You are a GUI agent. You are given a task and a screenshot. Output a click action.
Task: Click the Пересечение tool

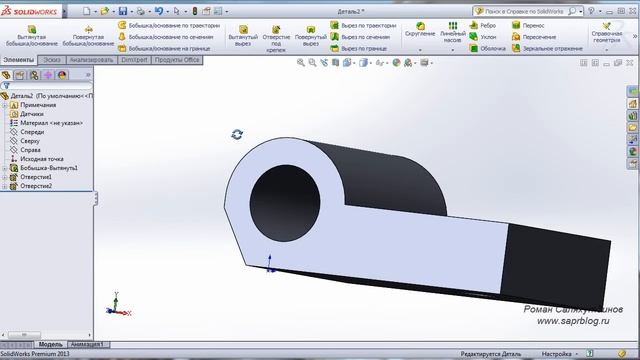pyautogui.click(x=534, y=37)
